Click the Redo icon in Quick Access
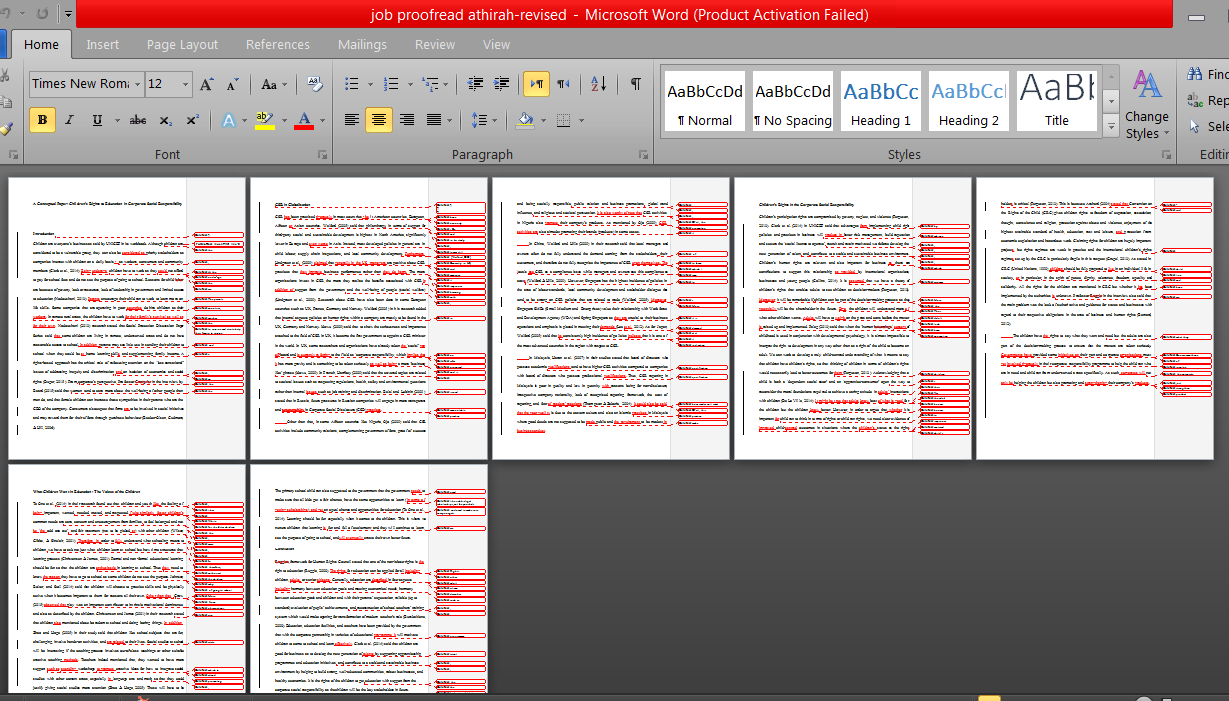Image resolution: width=1229 pixels, height=701 pixels. point(42,14)
